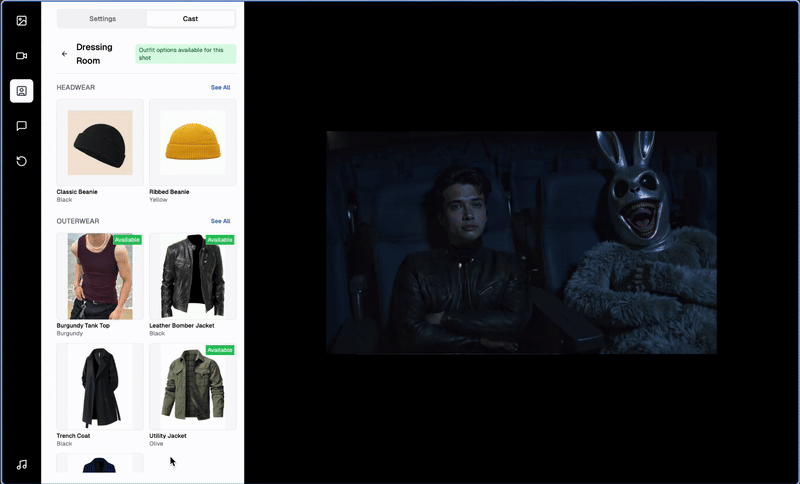Click the "Outfit options available for this shot" notice
The image size is (800, 484).
(186, 54)
